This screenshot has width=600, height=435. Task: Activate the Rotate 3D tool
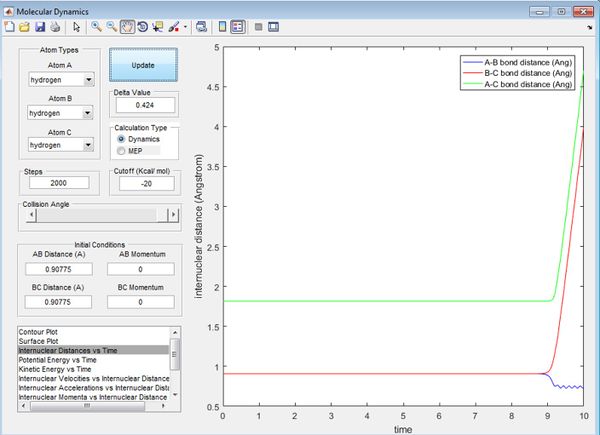(141, 25)
